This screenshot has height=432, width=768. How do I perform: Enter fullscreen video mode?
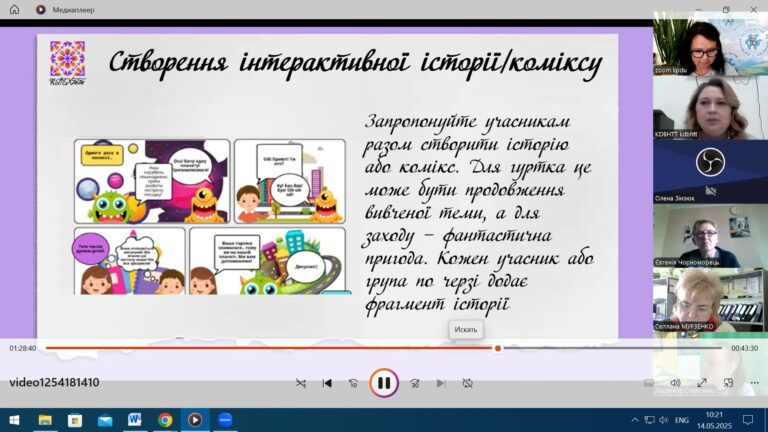coord(702,383)
